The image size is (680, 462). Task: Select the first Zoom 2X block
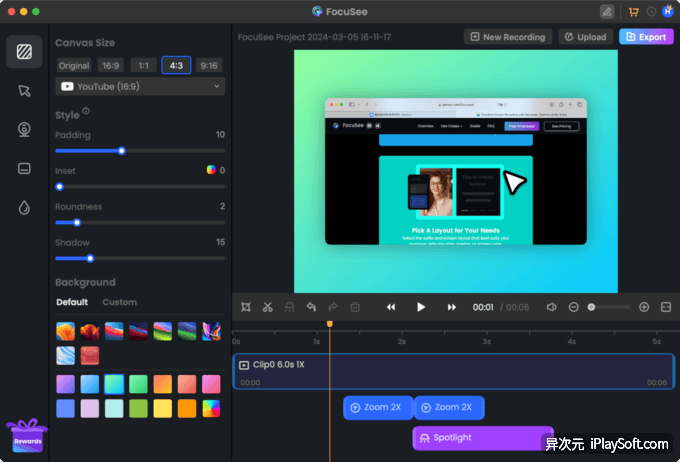[x=378, y=408]
